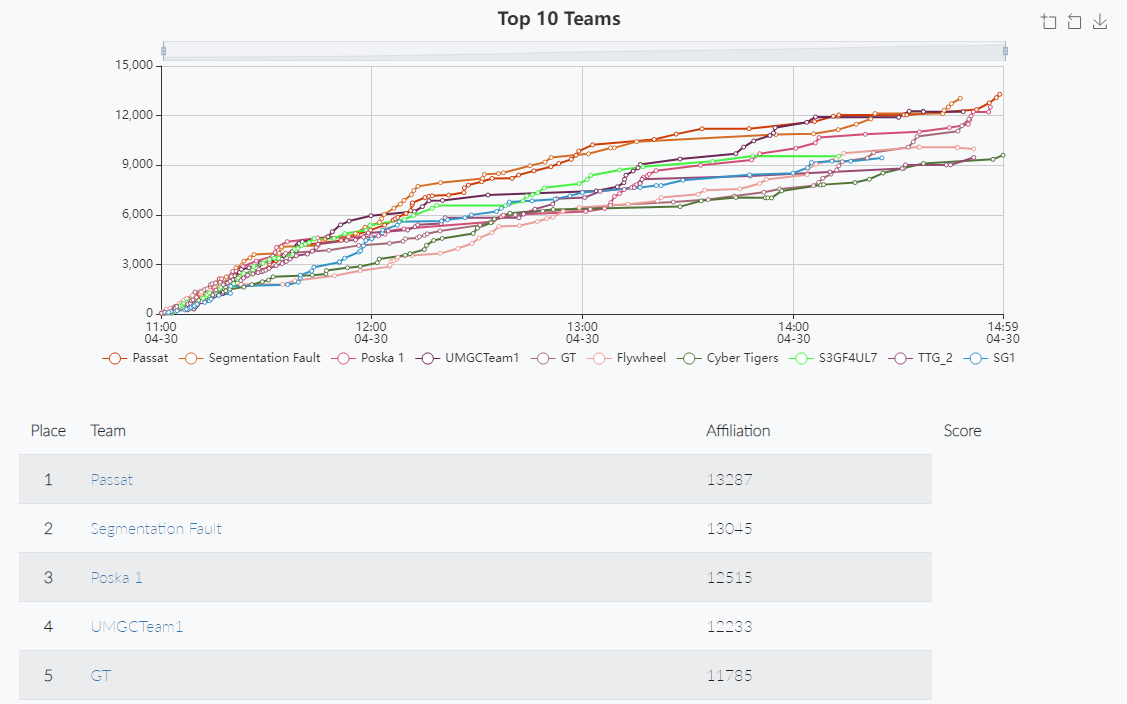This screenshot has height=704, width=1127.
Task: Open the GT team link
Action: click(x=100, y=676)
